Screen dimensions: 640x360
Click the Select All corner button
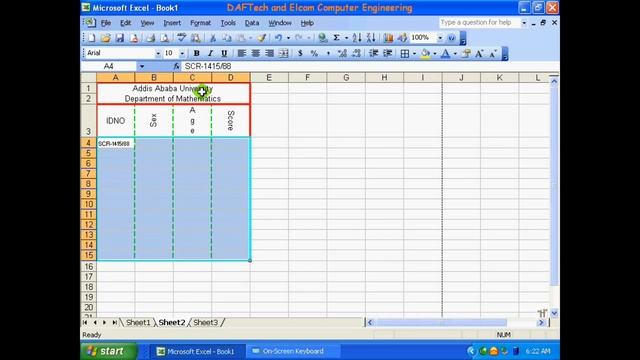[x=89, y=78]
